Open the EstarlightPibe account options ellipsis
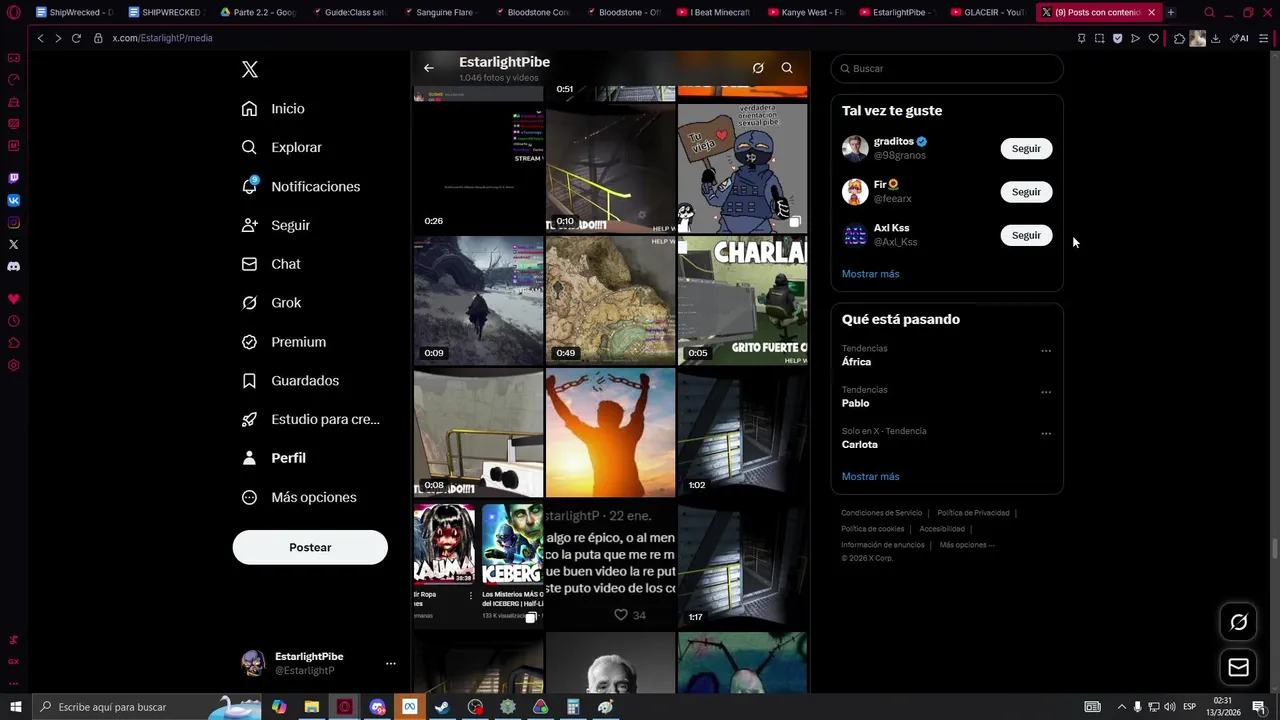 click(x=391, y=663)
